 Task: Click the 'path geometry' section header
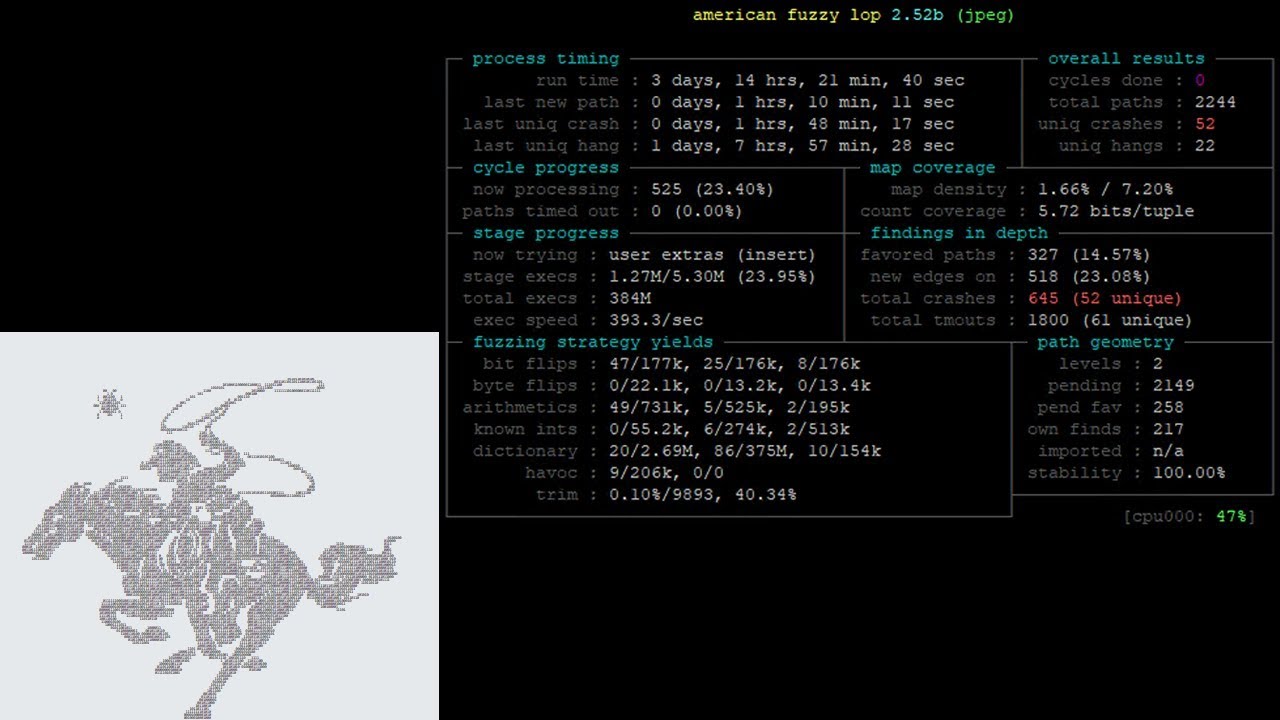click(1105, 343)
